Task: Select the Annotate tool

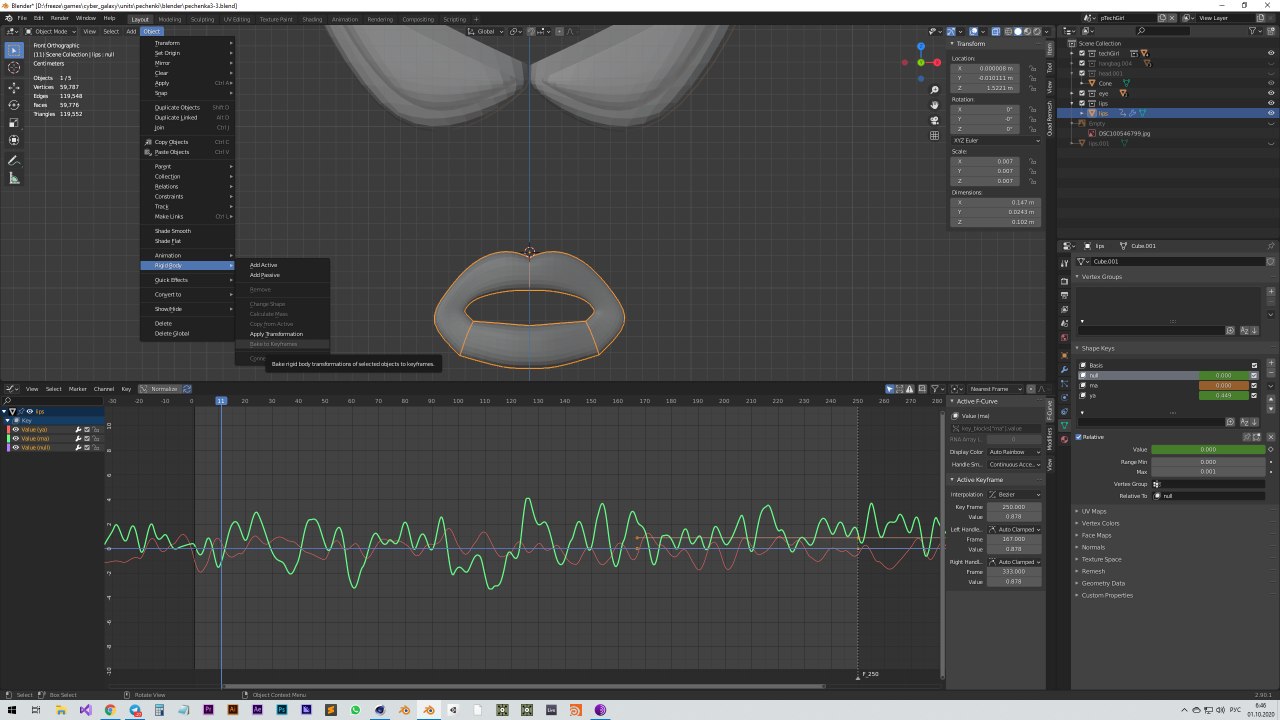Action: (14, 160)
